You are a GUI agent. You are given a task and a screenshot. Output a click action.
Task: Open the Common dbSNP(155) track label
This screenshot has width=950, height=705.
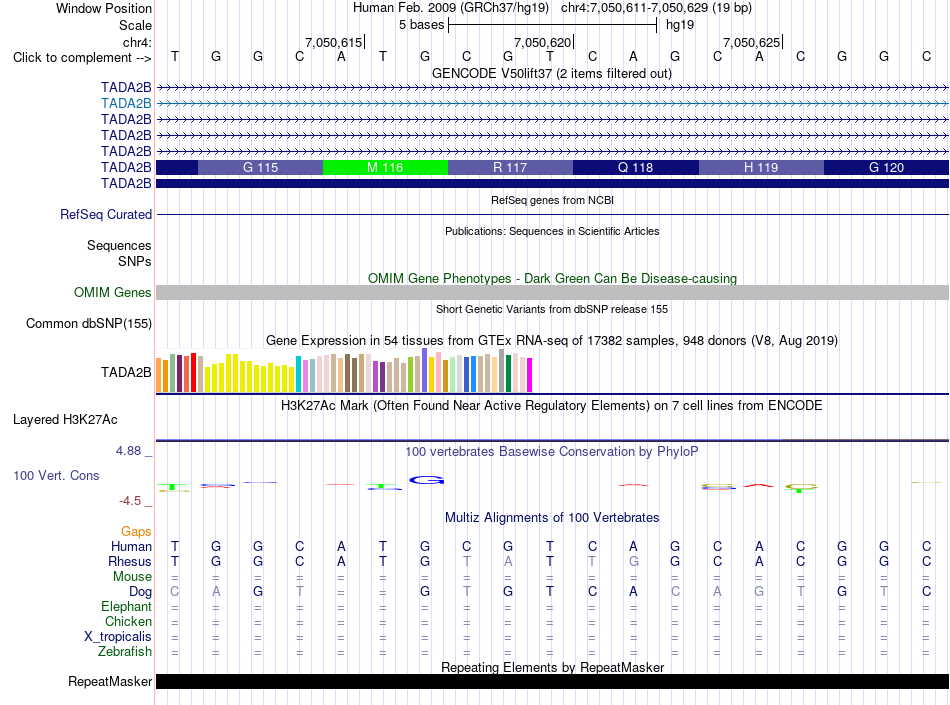pos(89,323)
